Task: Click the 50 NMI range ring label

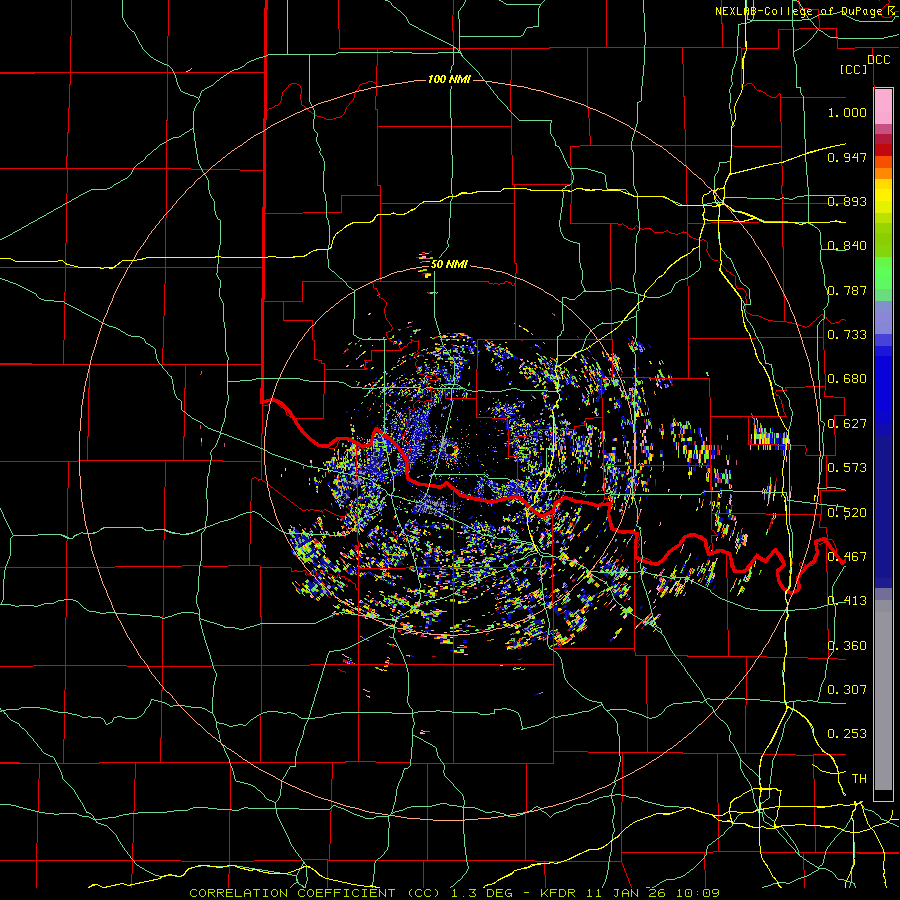Action: click(449, 264)
